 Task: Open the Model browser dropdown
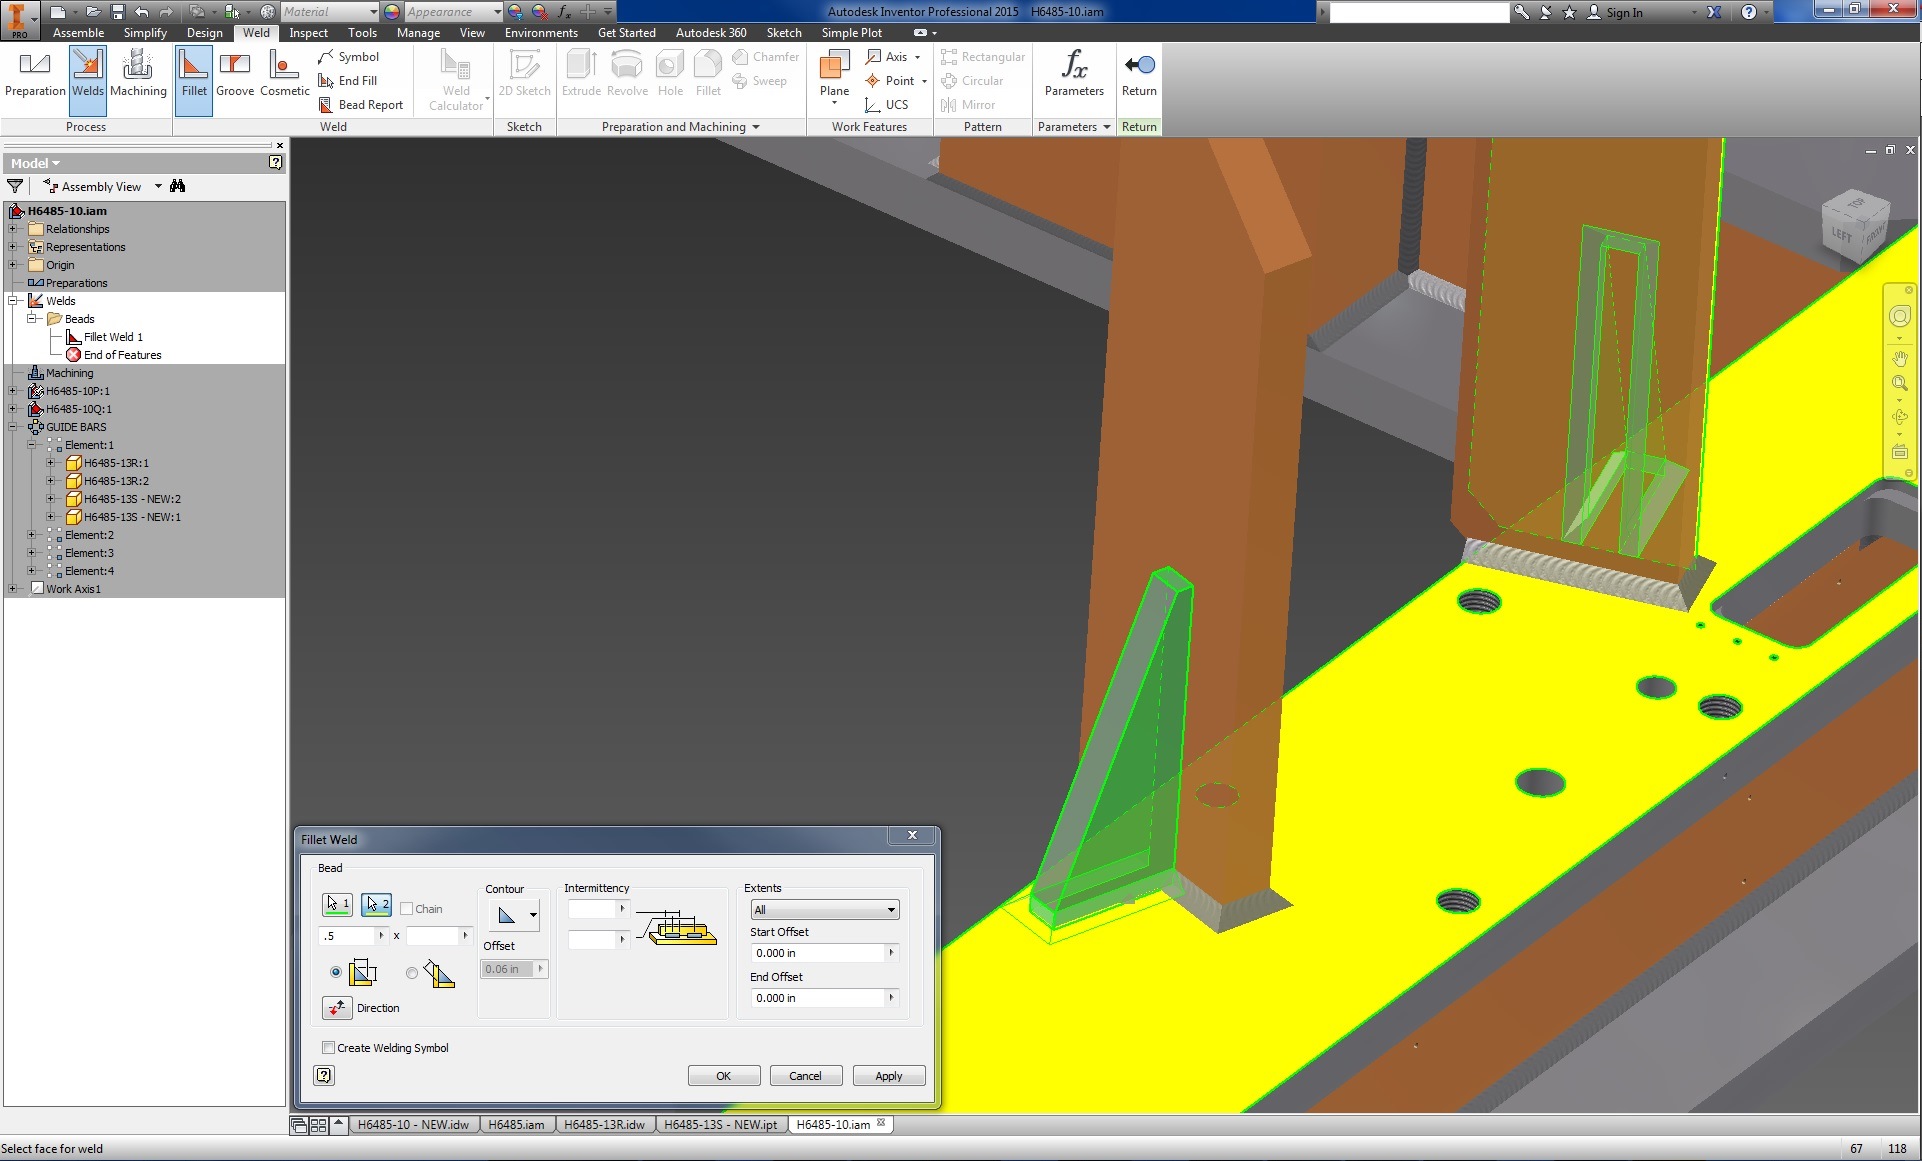(x=35, y=163)
